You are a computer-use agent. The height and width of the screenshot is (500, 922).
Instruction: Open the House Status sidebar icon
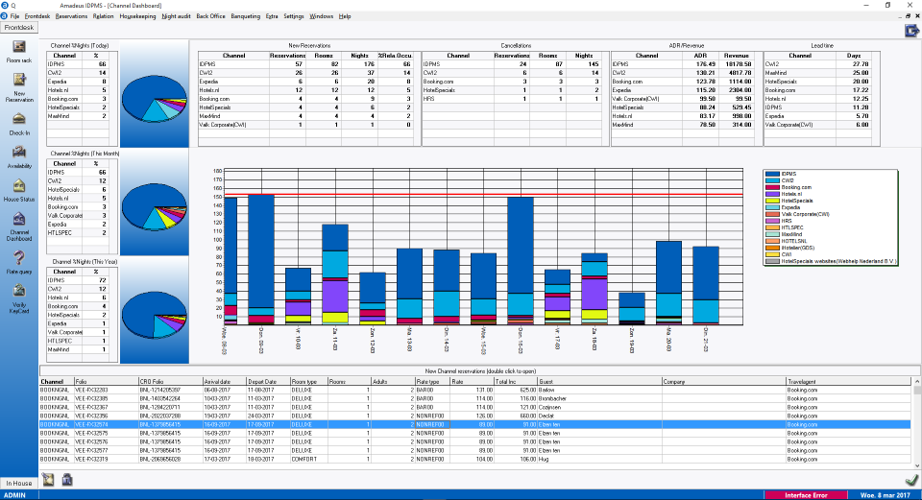click(x=19, y=185)
